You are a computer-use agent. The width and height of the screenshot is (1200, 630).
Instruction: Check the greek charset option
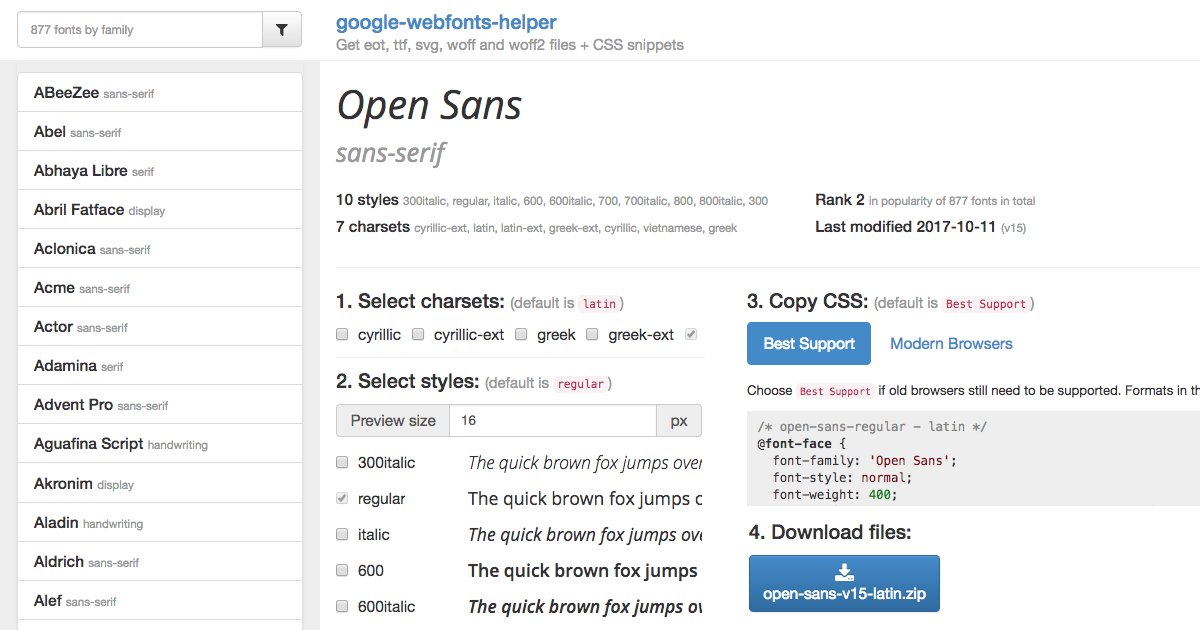(x=521, y=334)
